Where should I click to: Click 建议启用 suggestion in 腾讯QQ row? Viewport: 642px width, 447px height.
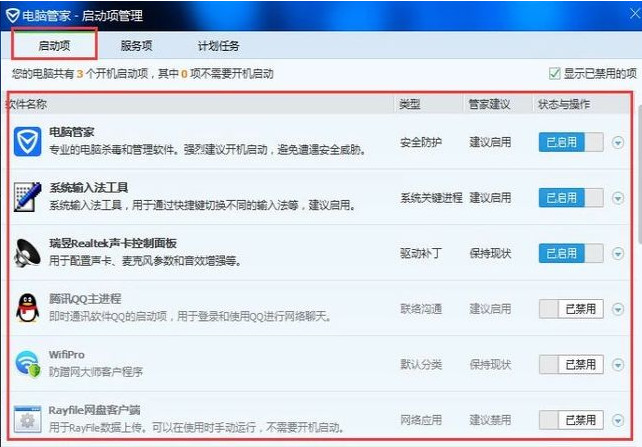tap(490, 309)
